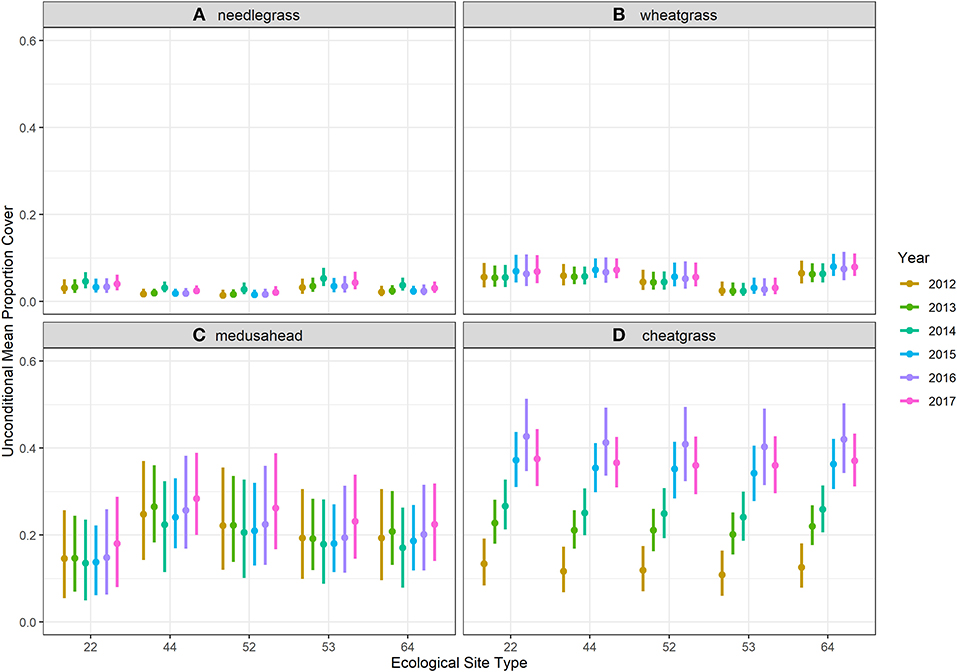Screen dimensions: 957x672
Task: Select the "0.6" y-axis tick beside medusahead panel
Action: [29, 361]
